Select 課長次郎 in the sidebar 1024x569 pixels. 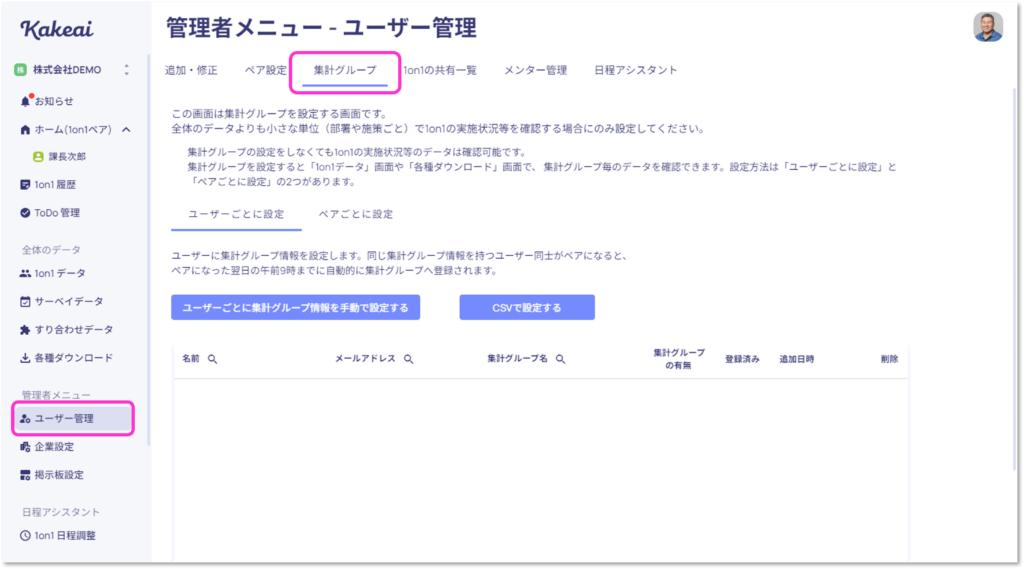(67, 157)
